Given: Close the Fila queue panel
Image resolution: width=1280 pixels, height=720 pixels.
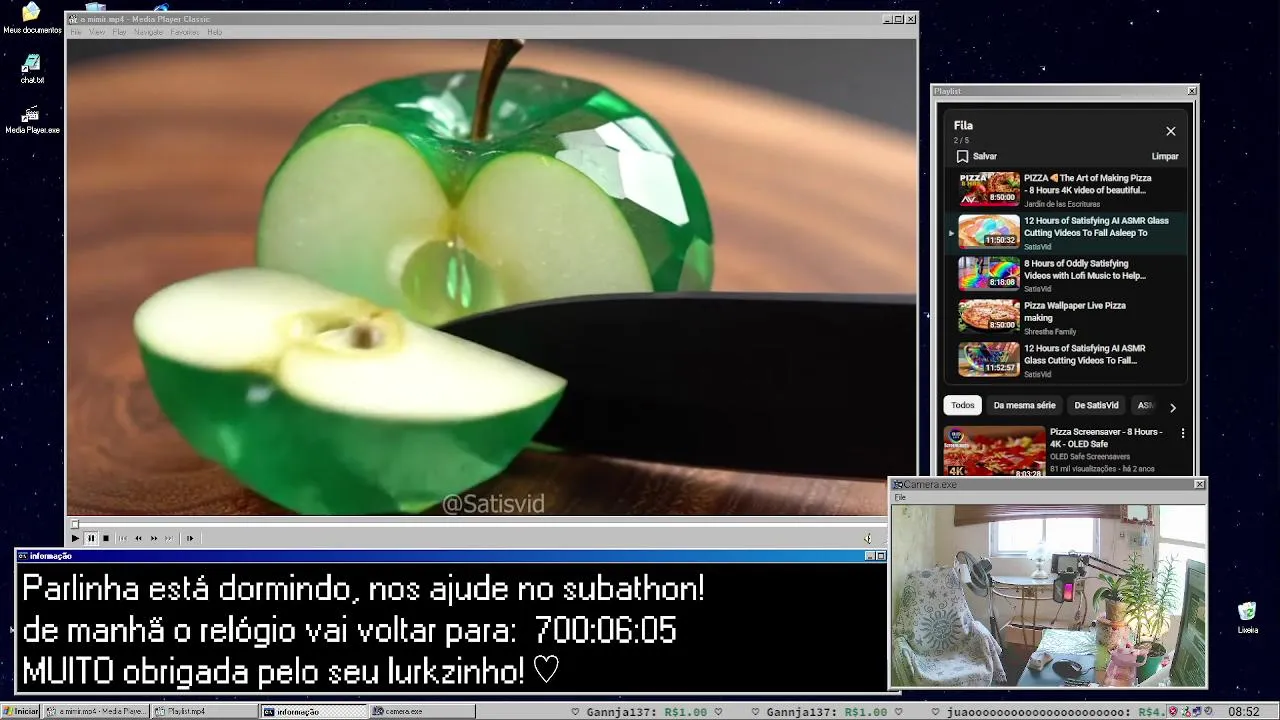Looking at the screenshot, I should (1171, 131).
